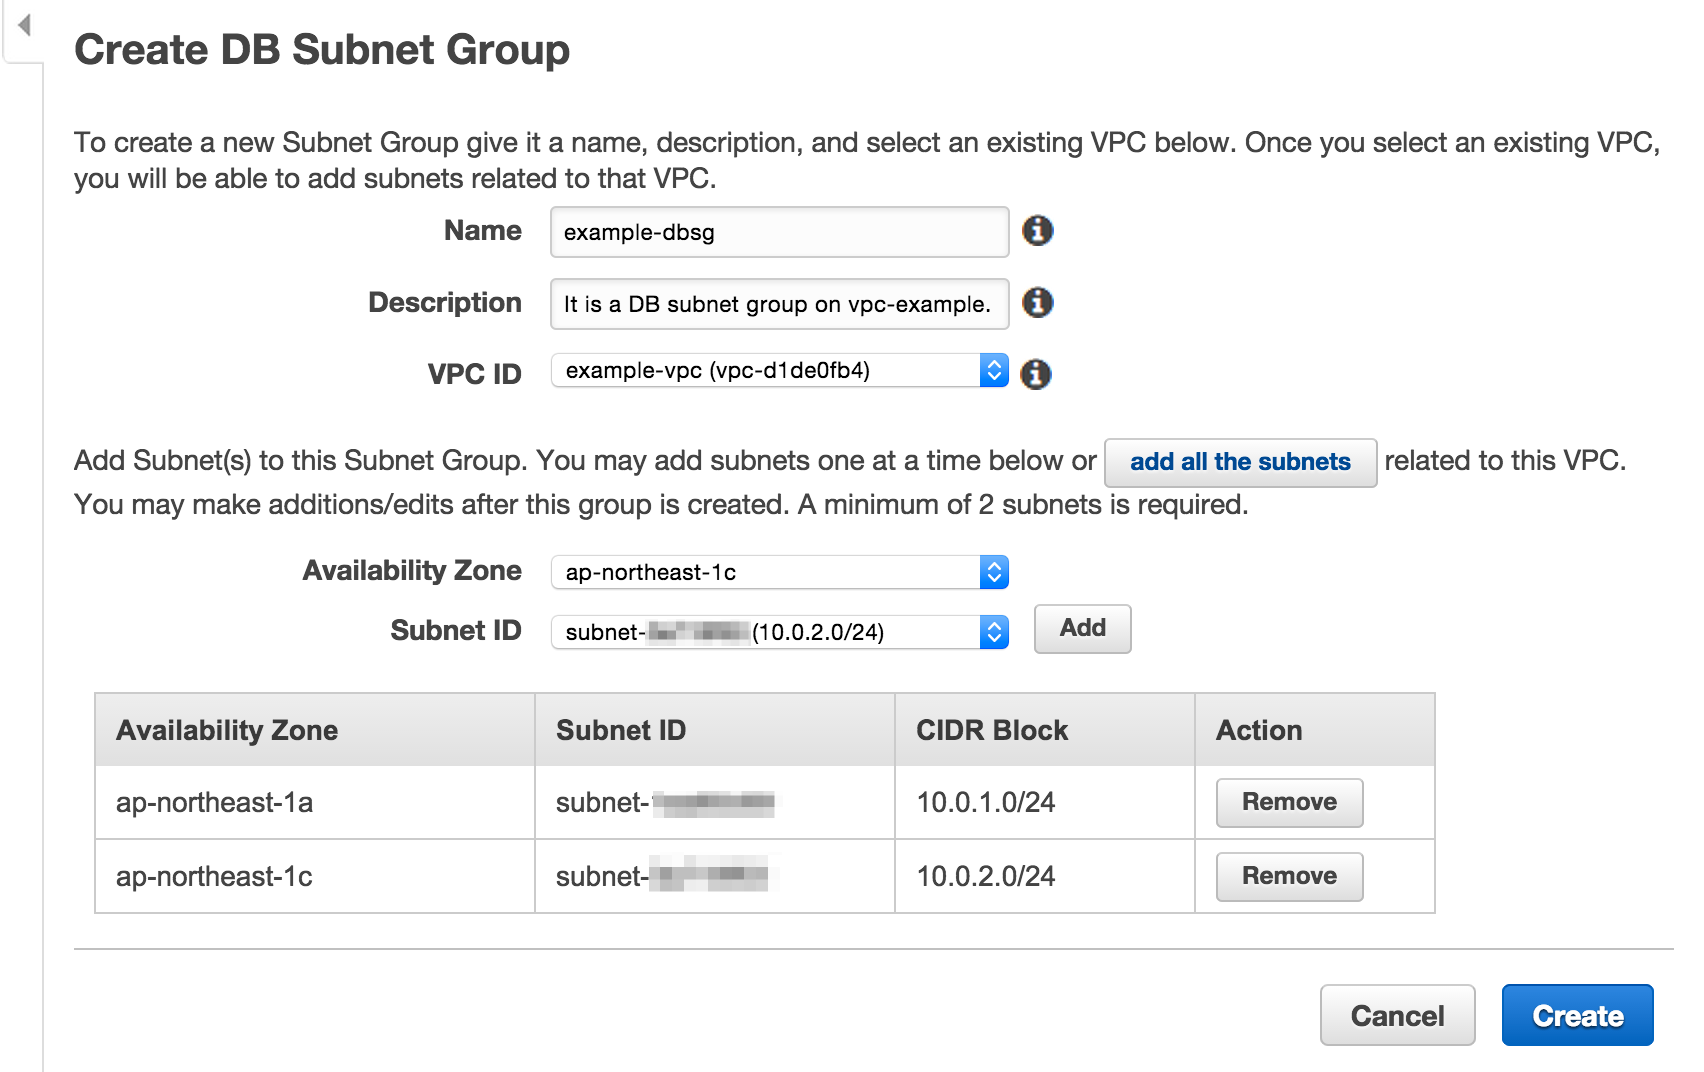
Task: Click the Name input field
Action: [778, 232]
